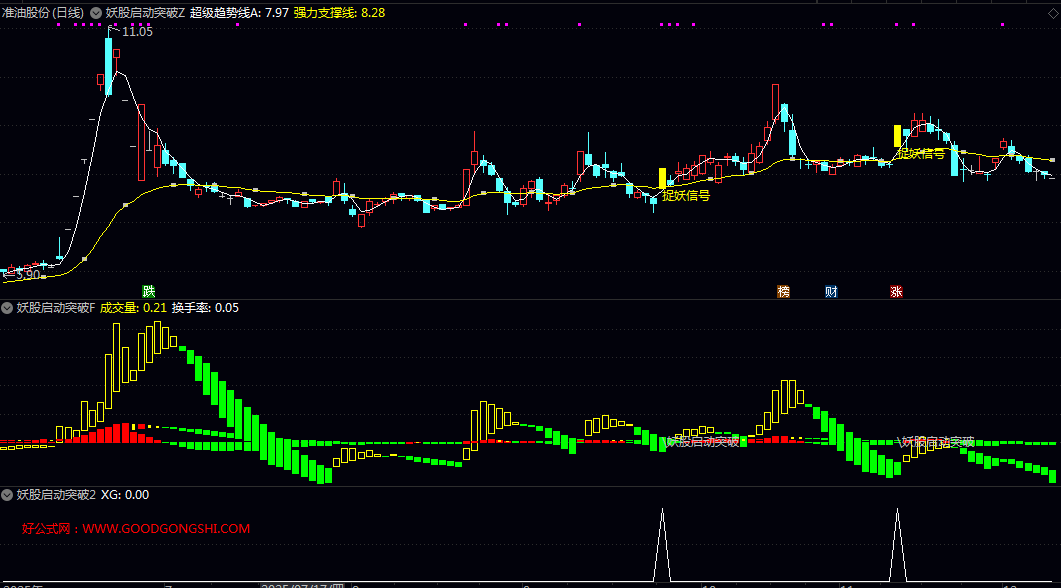Click the blue 财 event marker icon
This screenshot has width=1061, height=588.
831,292
